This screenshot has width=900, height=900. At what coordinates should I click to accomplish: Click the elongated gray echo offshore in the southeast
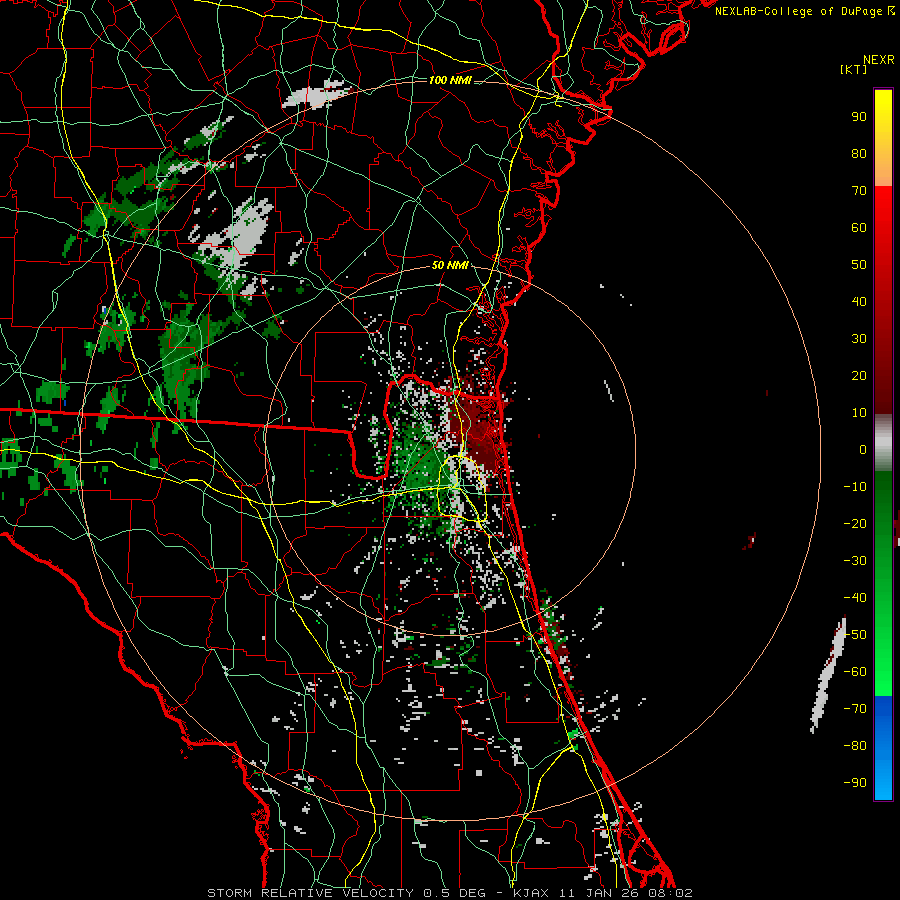click(828, 674)
